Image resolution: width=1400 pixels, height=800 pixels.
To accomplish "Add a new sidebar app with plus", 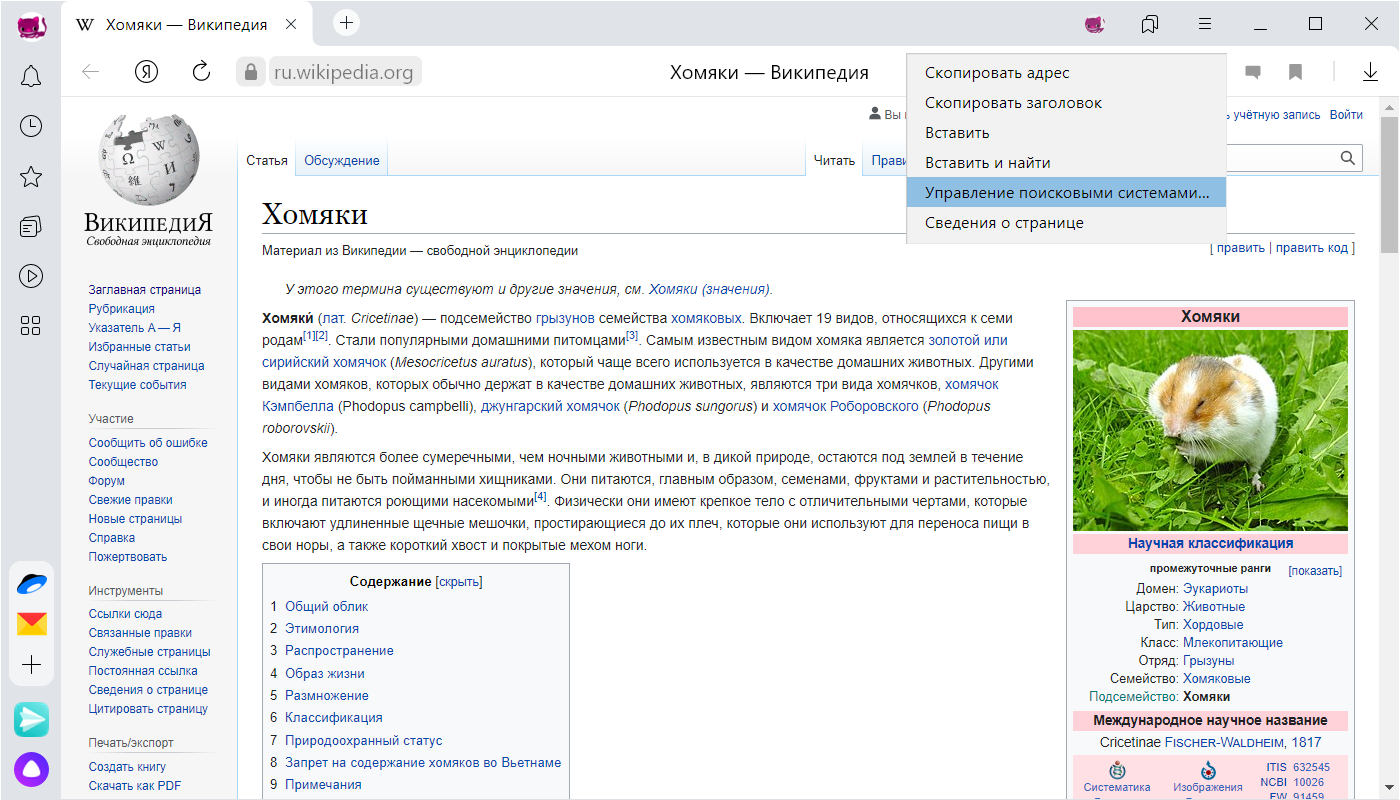I will (x=32, y=665).
